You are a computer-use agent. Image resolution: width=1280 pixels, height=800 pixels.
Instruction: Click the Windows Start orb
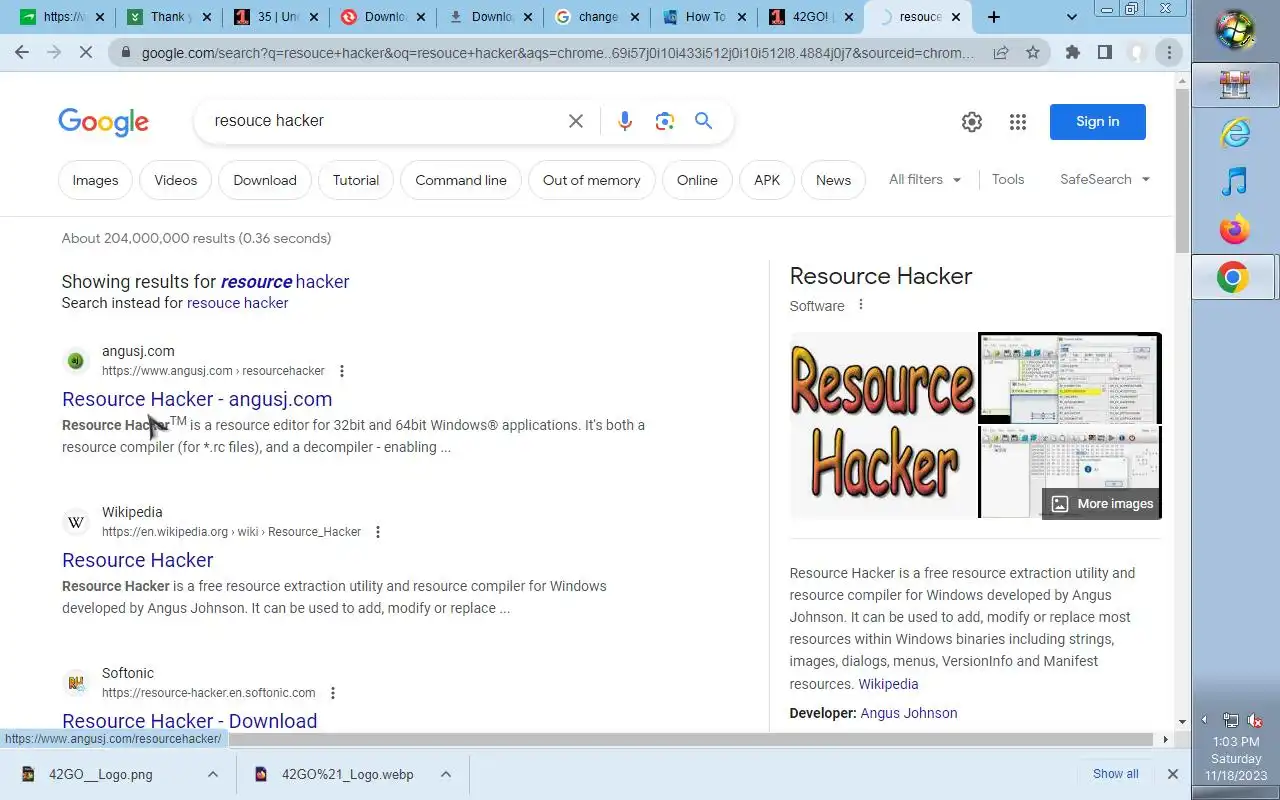[1236, 30]
